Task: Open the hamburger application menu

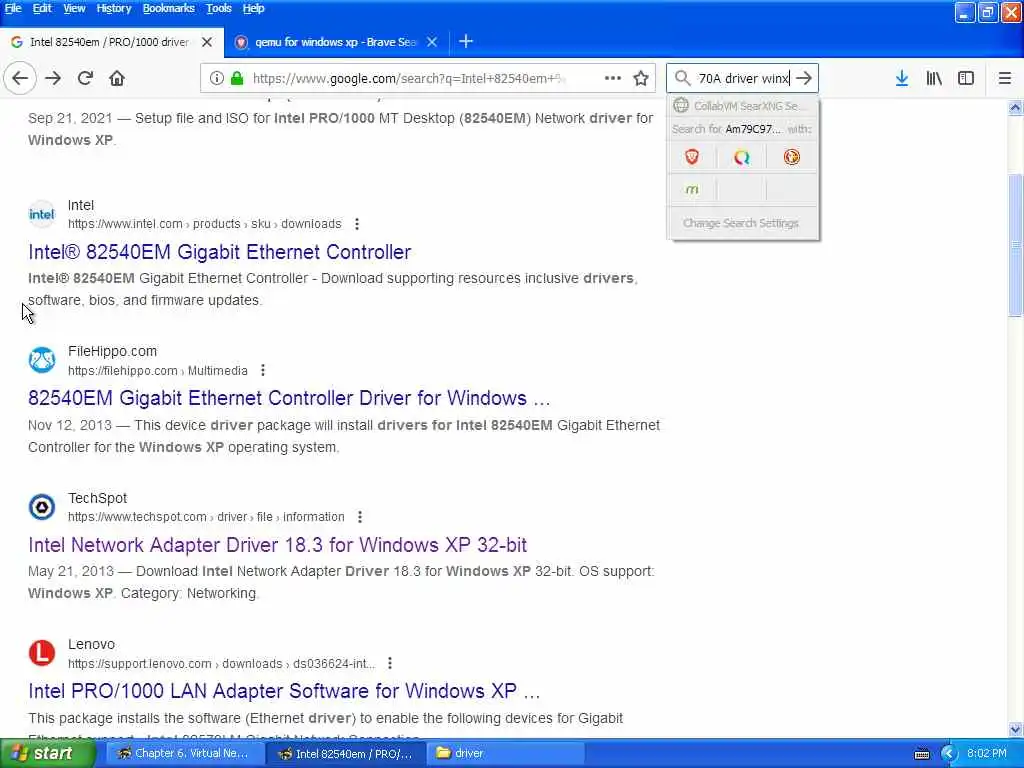Action: click(1004, 78)
